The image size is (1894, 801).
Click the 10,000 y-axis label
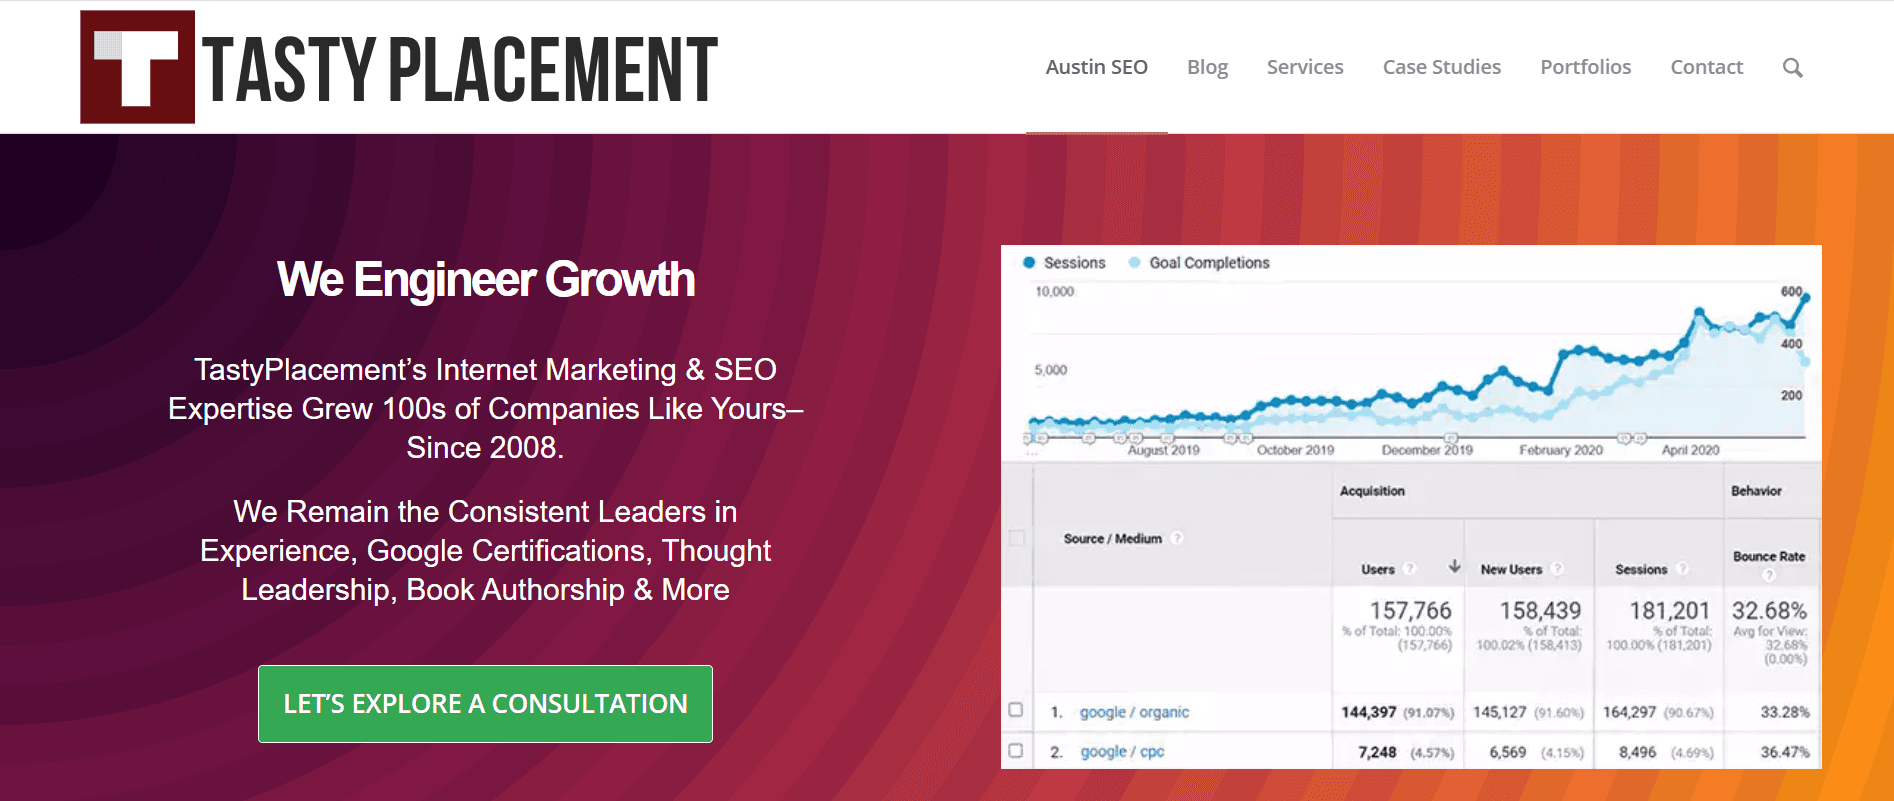pos(1054,291)
